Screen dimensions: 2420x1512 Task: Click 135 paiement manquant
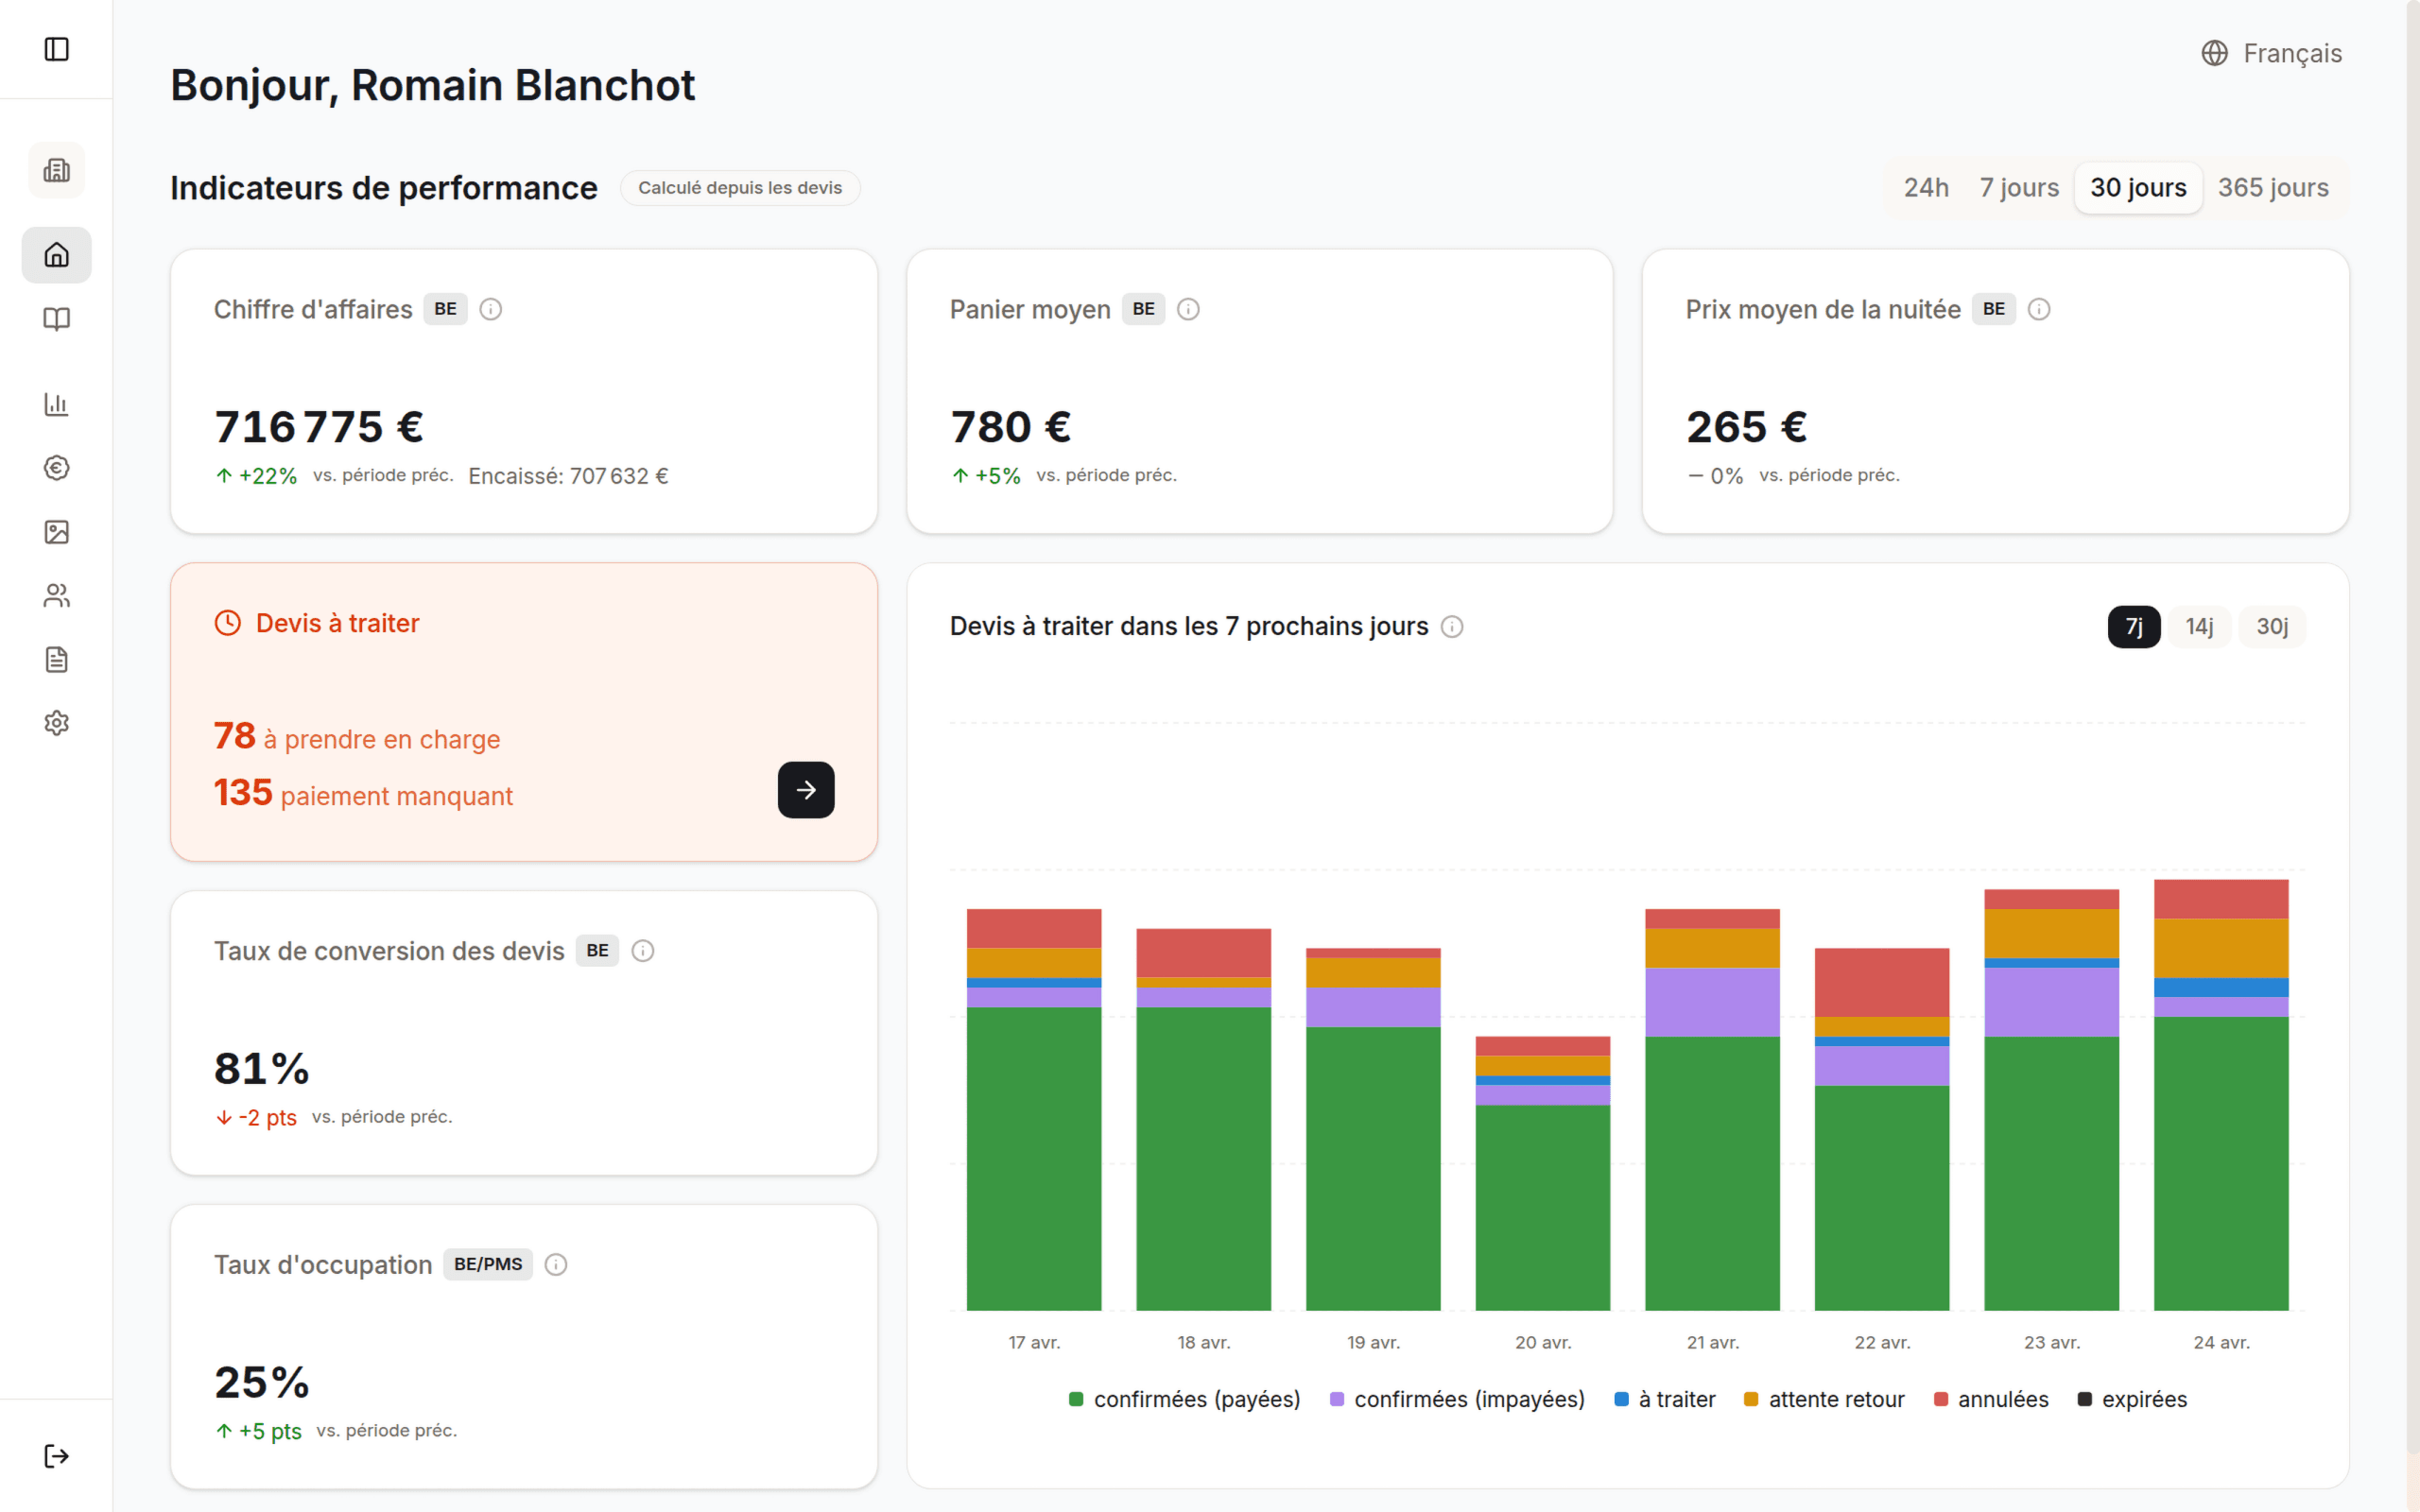363,794
